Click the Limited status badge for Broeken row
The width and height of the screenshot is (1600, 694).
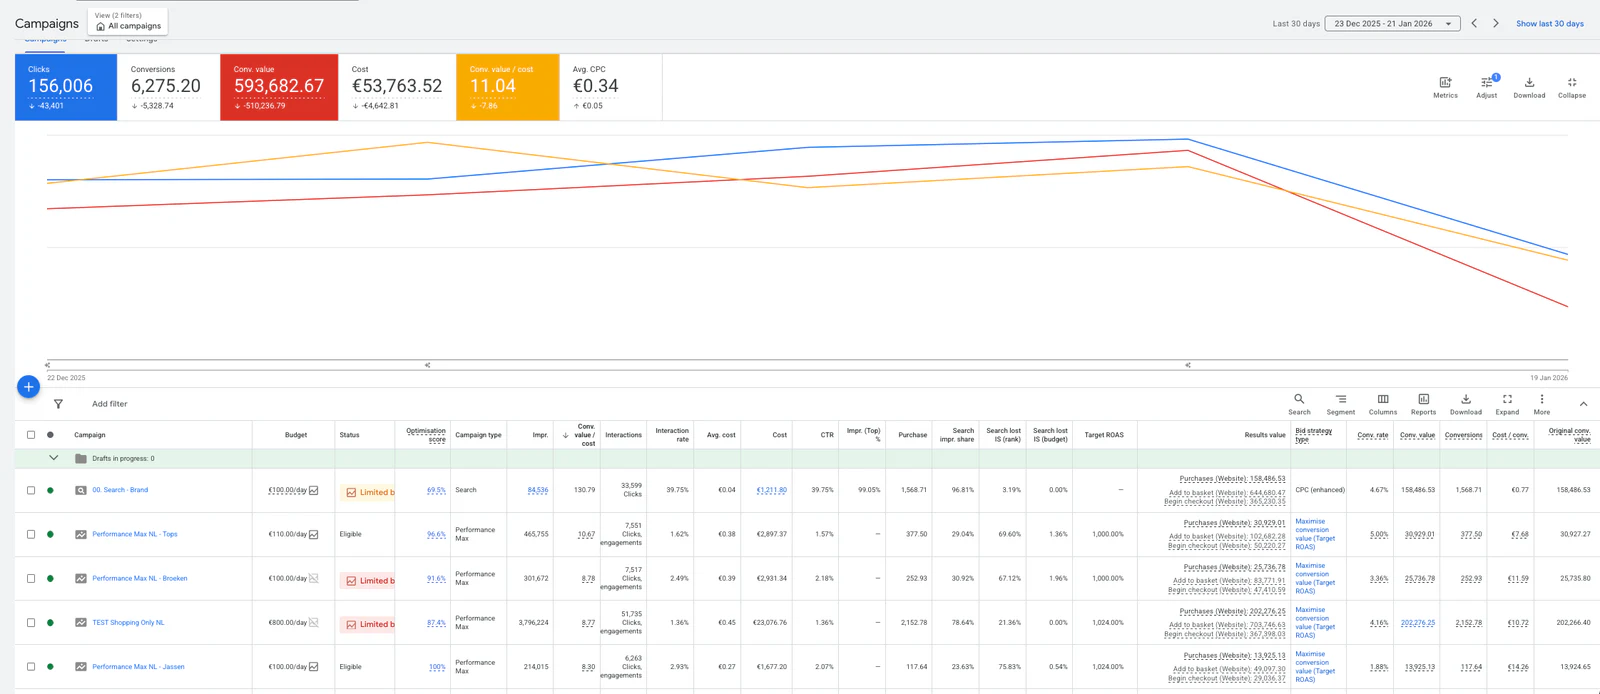point(368,580)
